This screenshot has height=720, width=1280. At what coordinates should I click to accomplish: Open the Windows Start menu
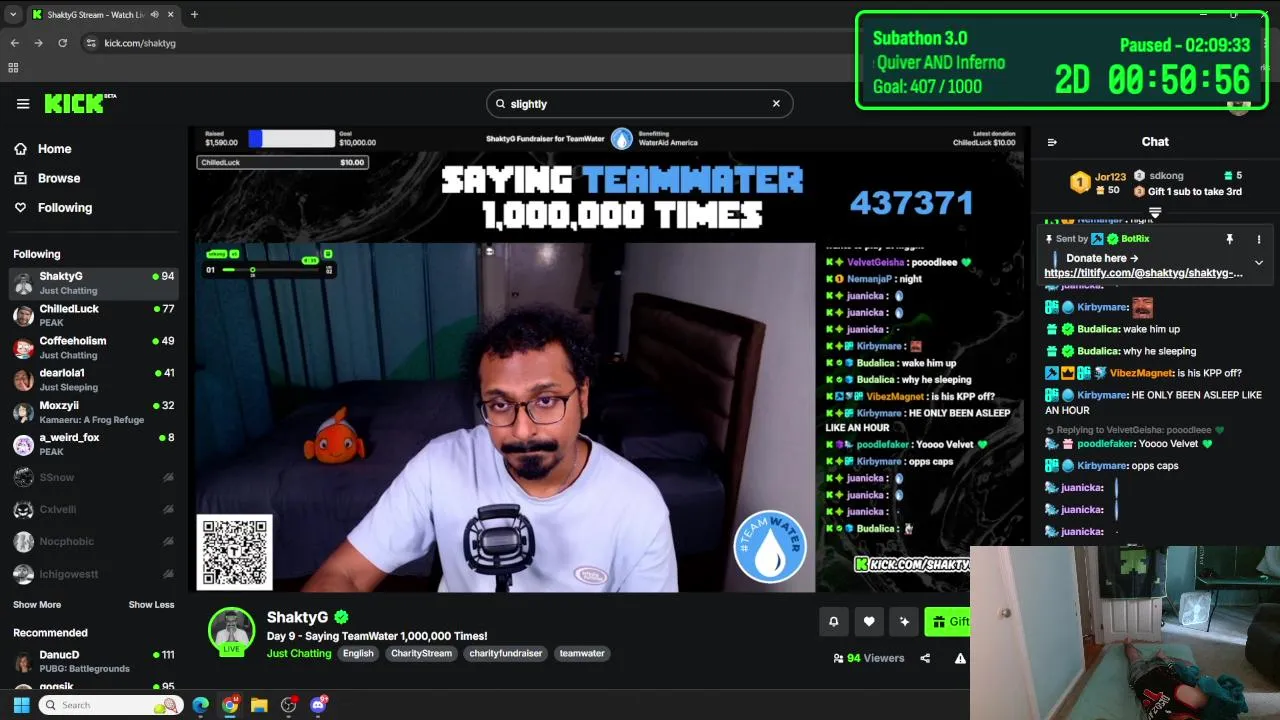click(x=21, y=705)
